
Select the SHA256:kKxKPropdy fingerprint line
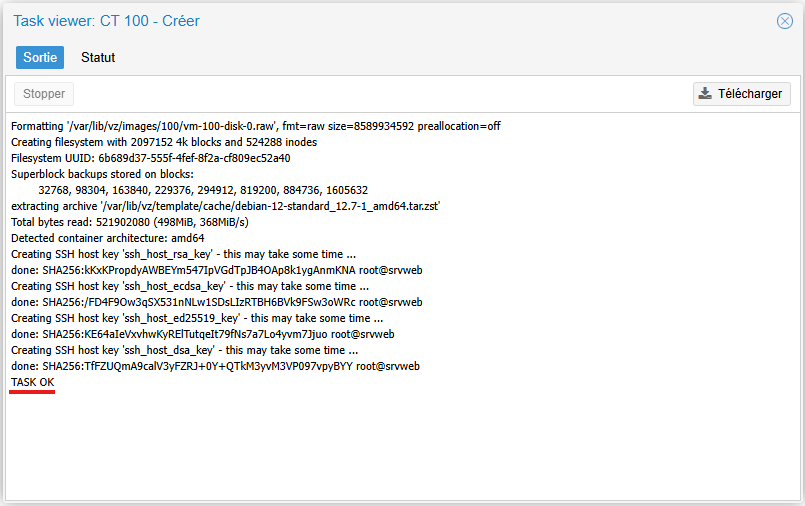point(217,270)
